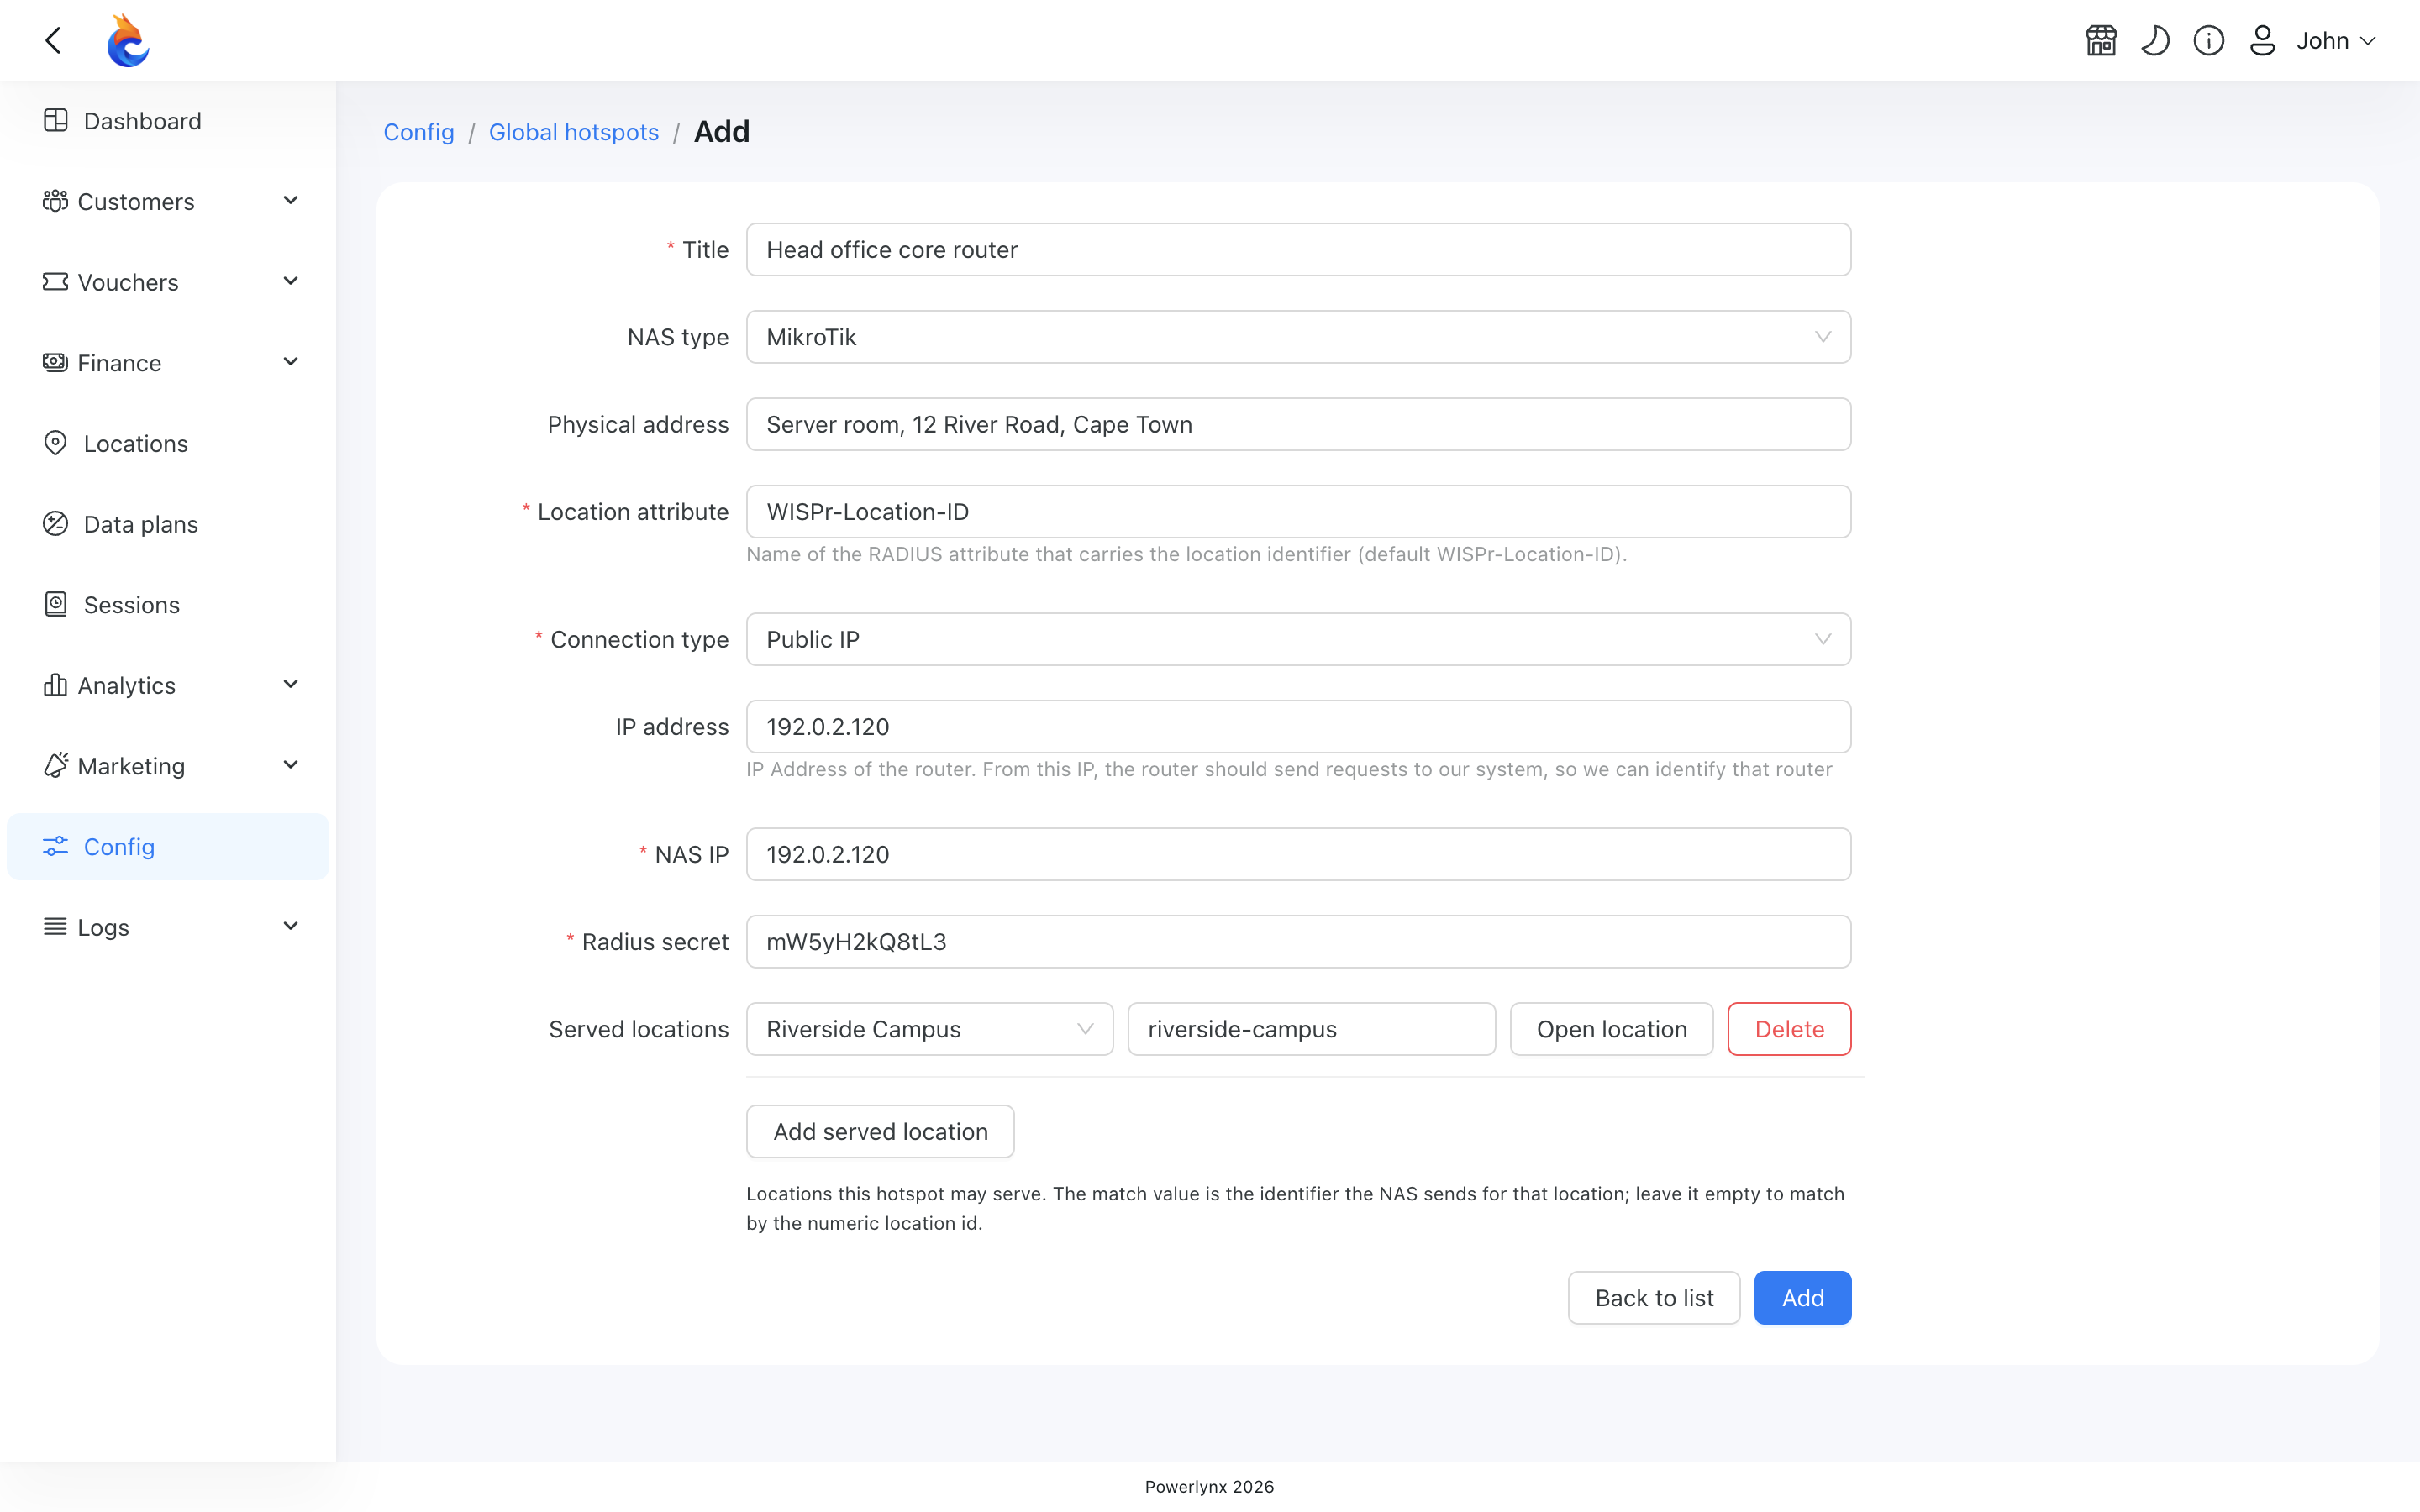Open the Riverside Campus location dropdown
This screenshot has width=2420, height=1512.
929,1029
